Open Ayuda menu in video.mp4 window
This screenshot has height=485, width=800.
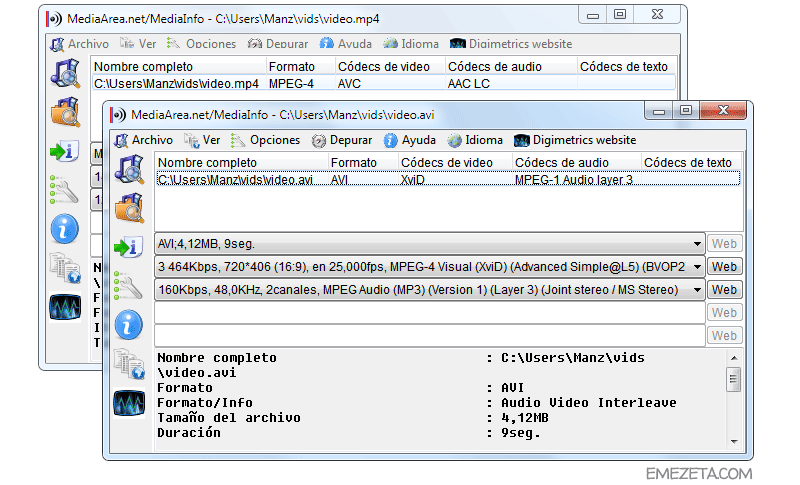[x=346, y=44]
